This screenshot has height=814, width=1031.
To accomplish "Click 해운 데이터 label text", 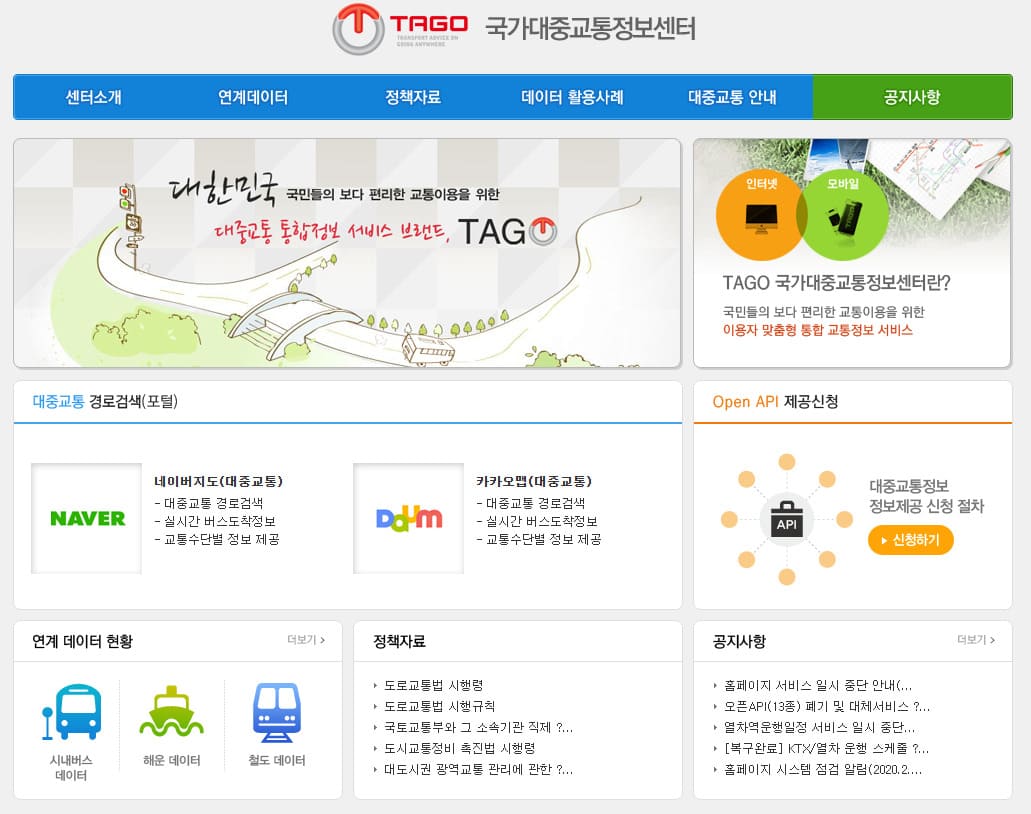I will click(x=172, y=760).
